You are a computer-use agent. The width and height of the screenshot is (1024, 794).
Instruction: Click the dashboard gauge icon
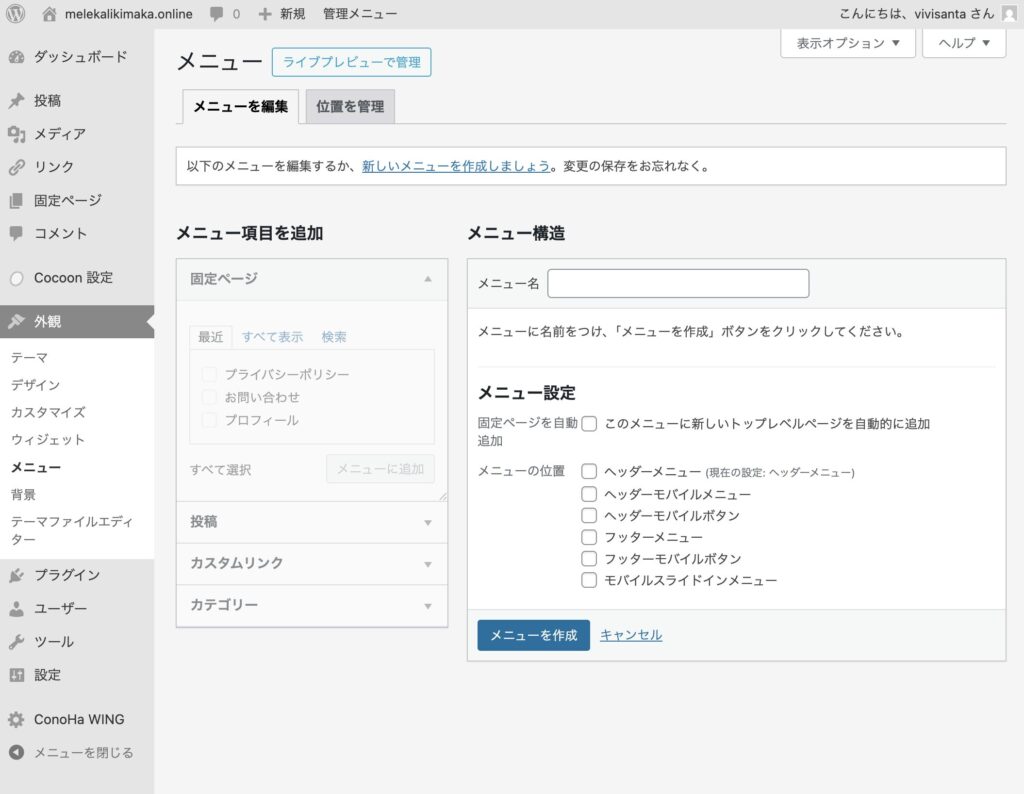[16, 57]
